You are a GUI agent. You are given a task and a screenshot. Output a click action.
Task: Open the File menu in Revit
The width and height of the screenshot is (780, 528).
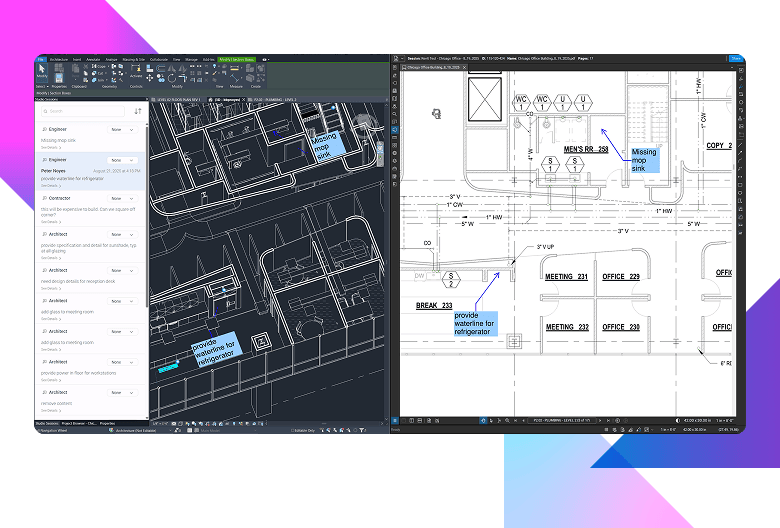click(x=41, y=59)
